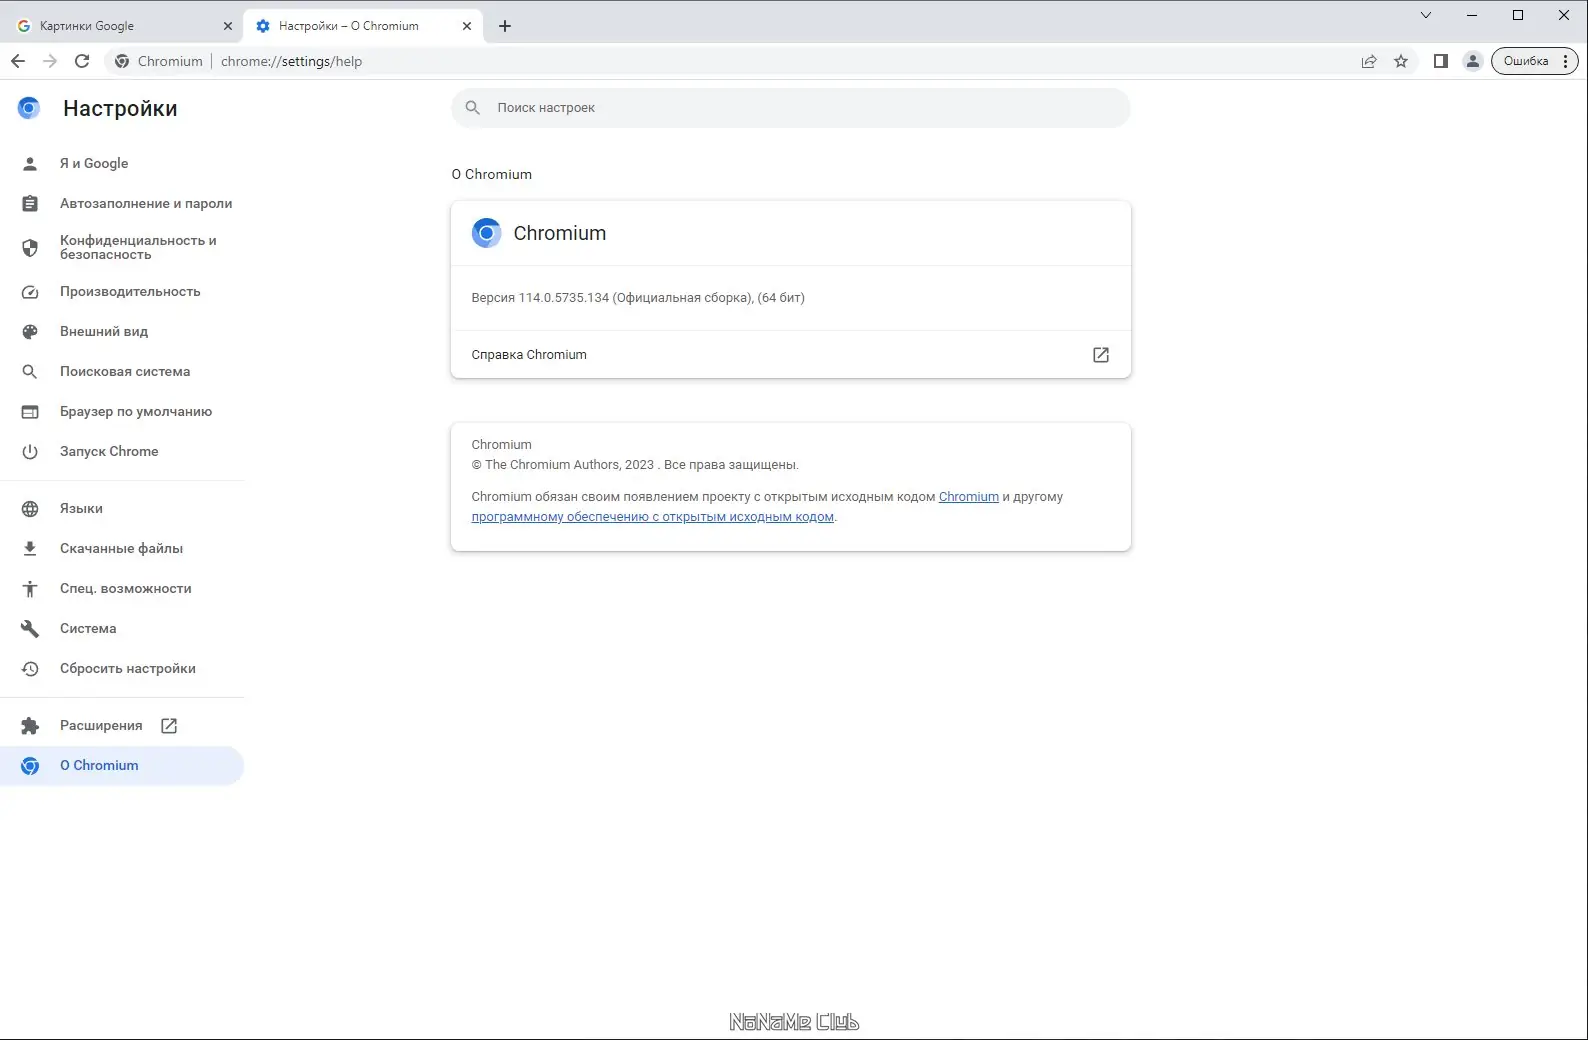Open Запуск Chrome settings section
This screenshot has width=1588, height=1040.
click(122, 452)
